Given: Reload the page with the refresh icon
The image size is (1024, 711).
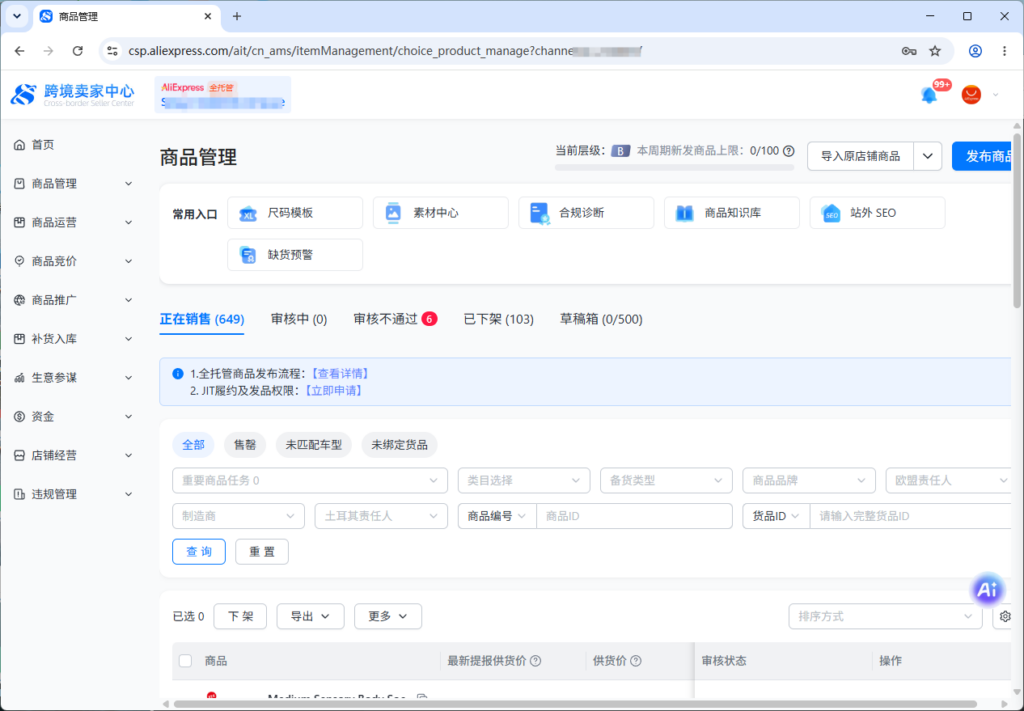Looking at the screenshot, I should coord(78,51).
